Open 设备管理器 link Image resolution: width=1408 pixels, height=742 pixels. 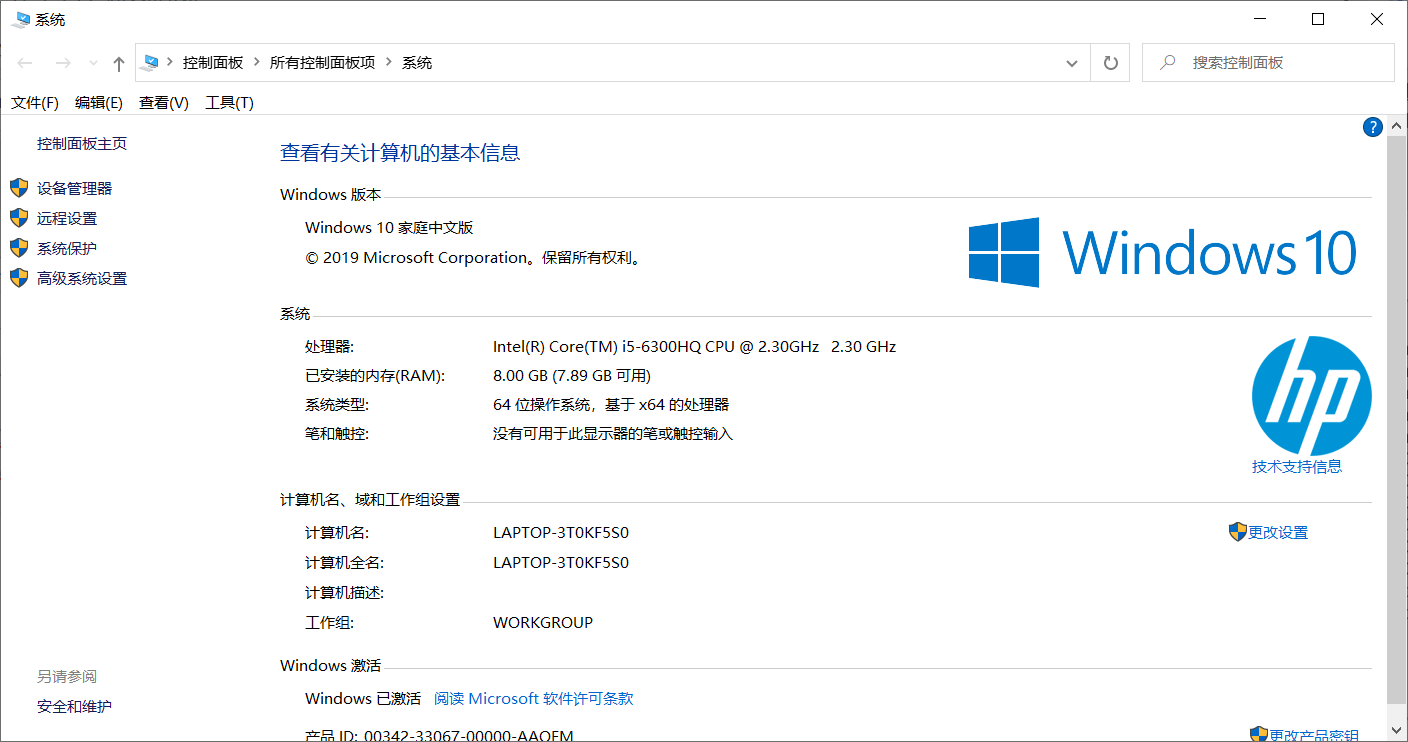(75, 188)
